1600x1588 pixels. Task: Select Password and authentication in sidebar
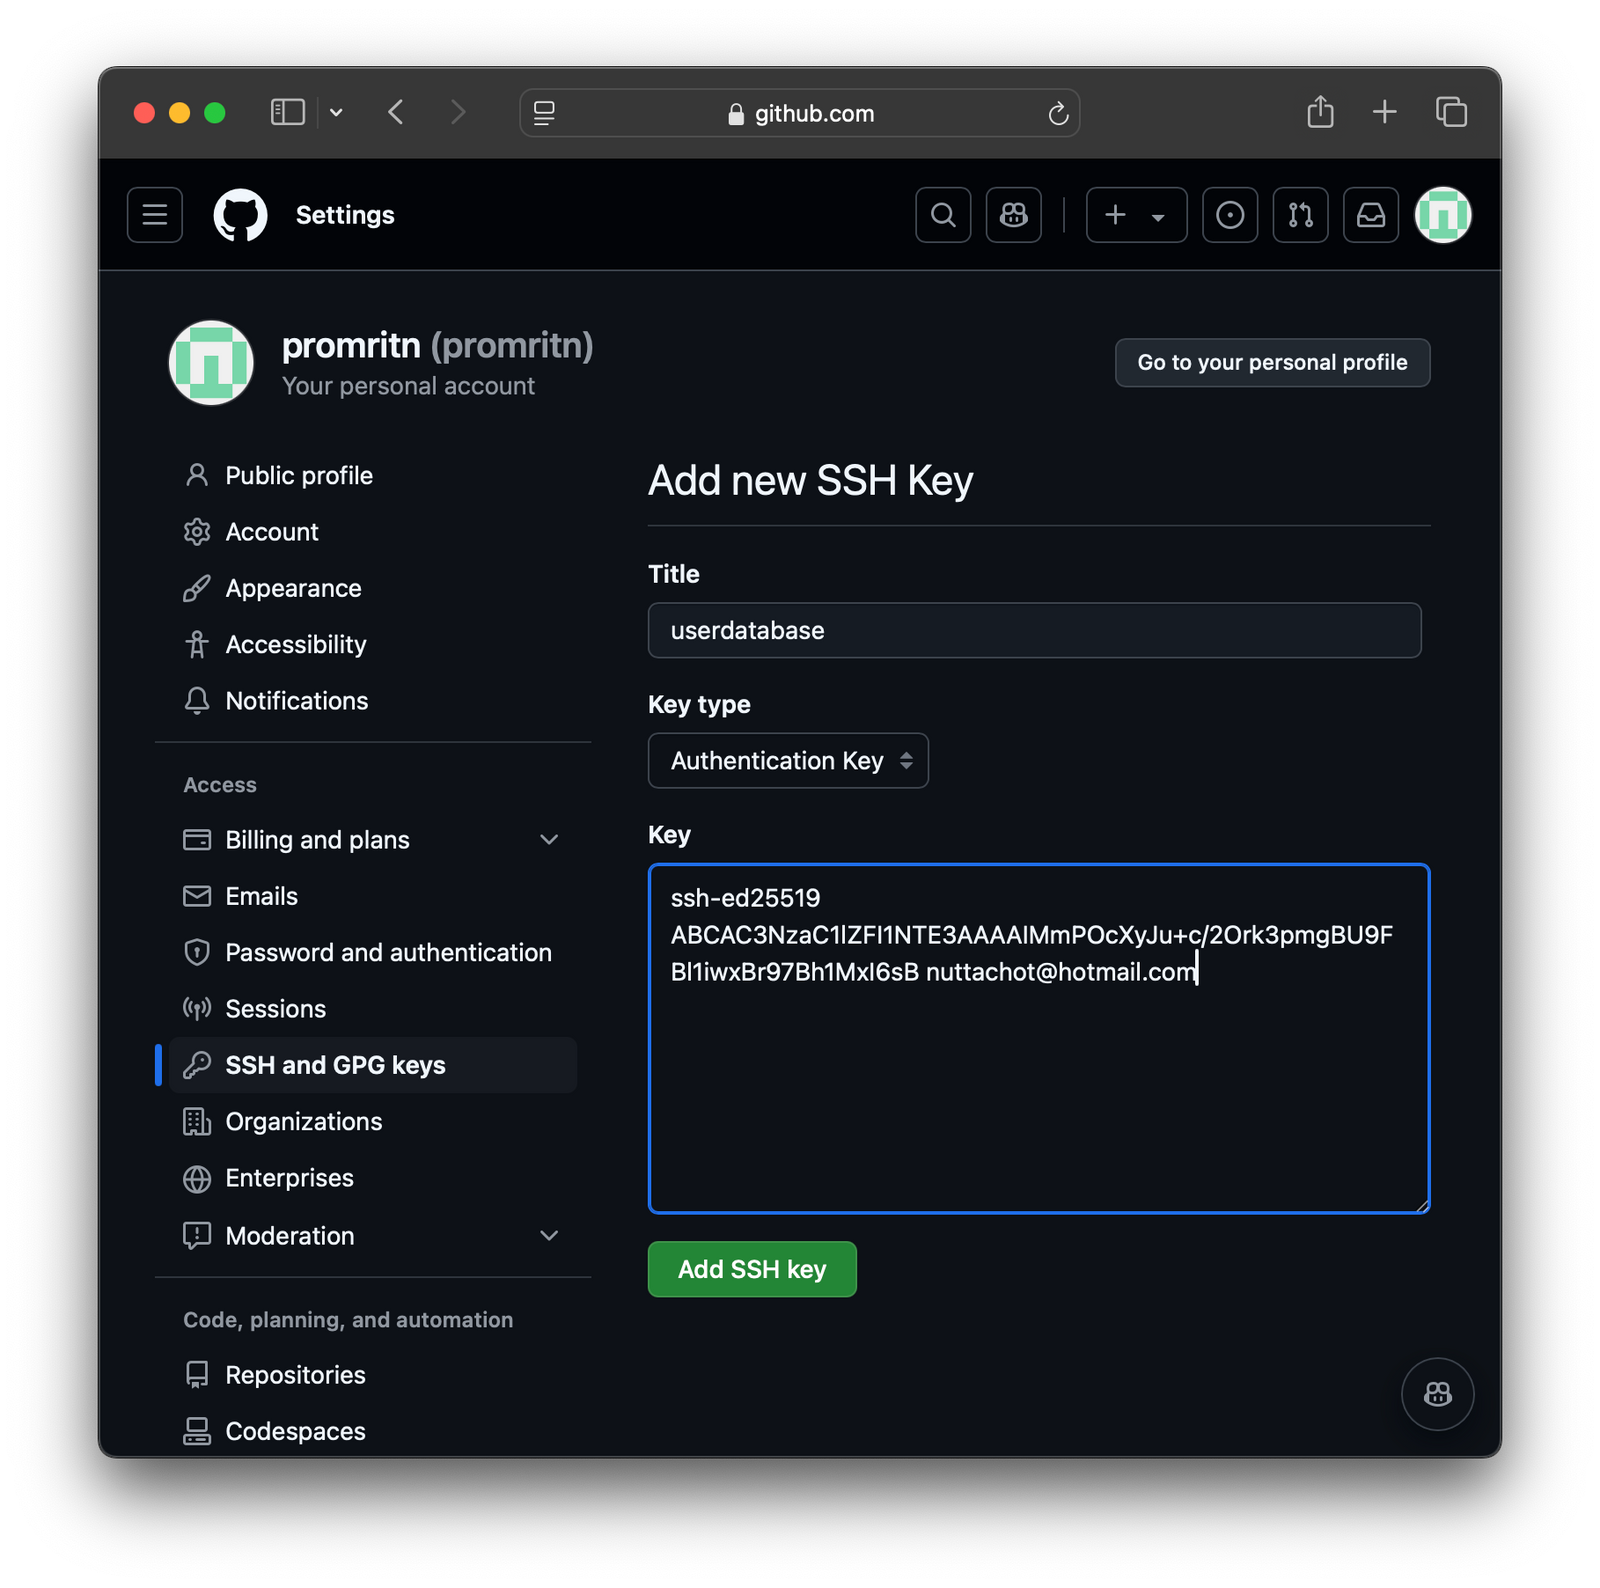(x=388, y=952)
